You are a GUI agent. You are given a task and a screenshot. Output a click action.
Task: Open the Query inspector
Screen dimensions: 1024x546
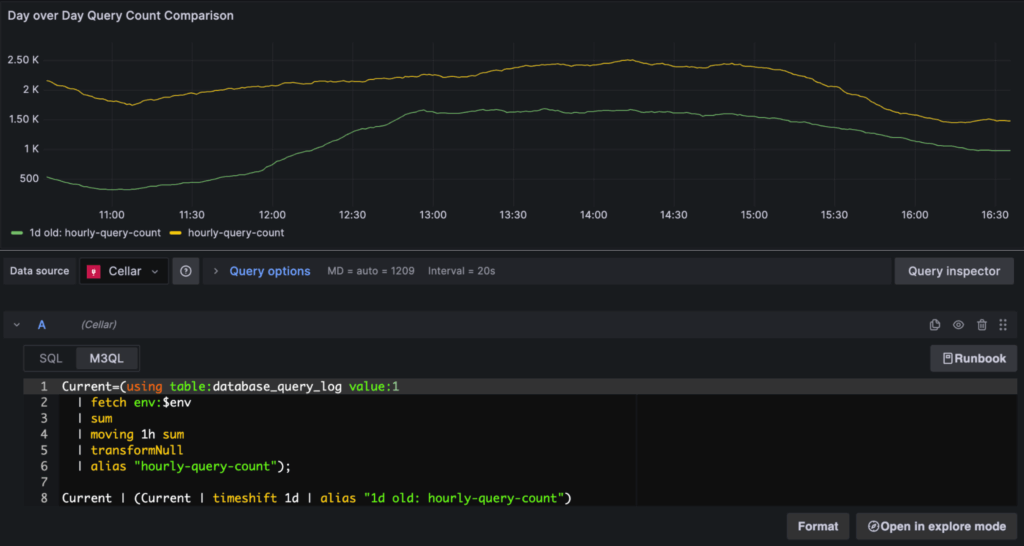click(x=953, y=271)
